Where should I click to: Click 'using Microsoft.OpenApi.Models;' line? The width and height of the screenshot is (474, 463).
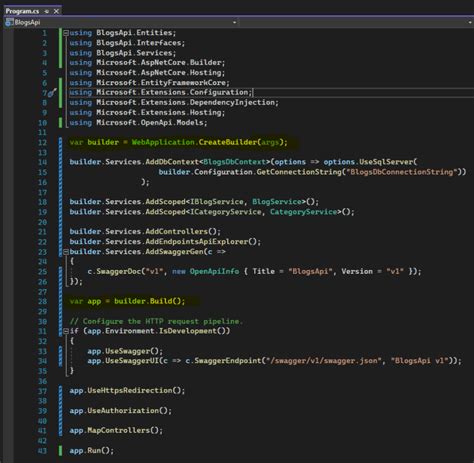(x=138, y=122)
